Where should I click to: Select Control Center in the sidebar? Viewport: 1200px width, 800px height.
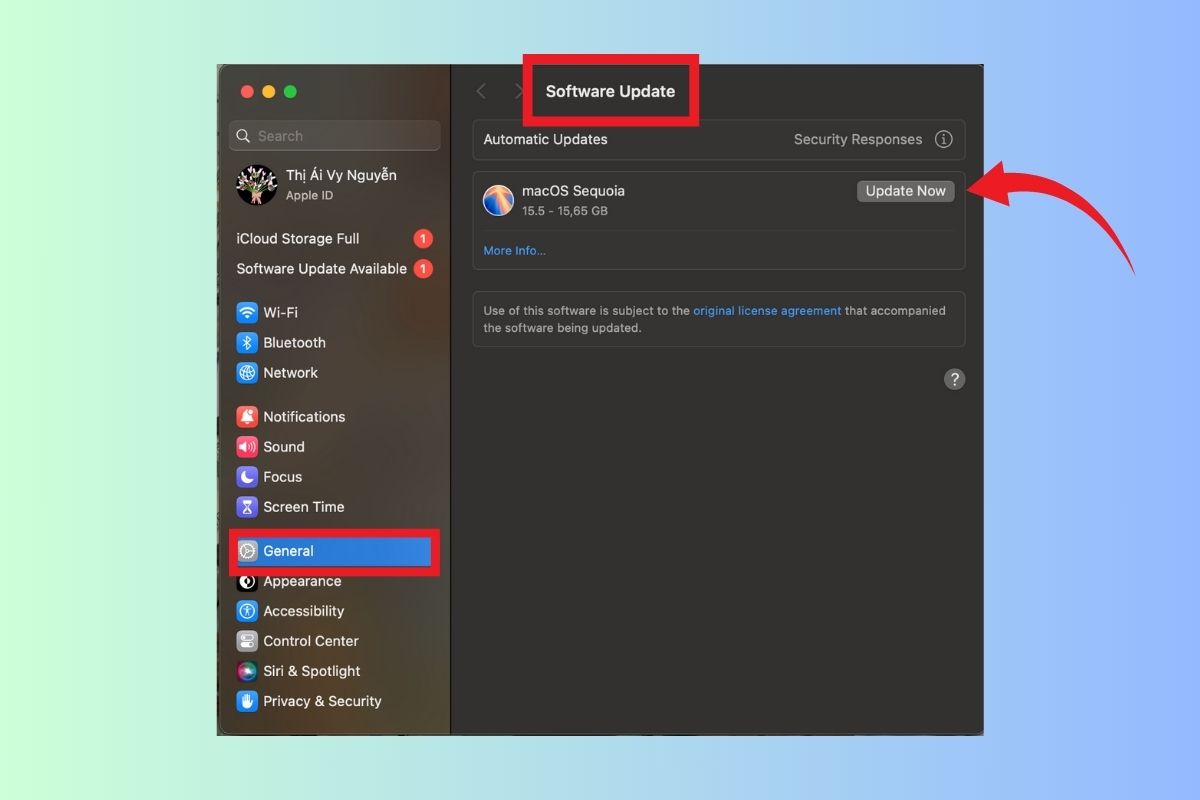pyautogui.click(x=335, y=641)
